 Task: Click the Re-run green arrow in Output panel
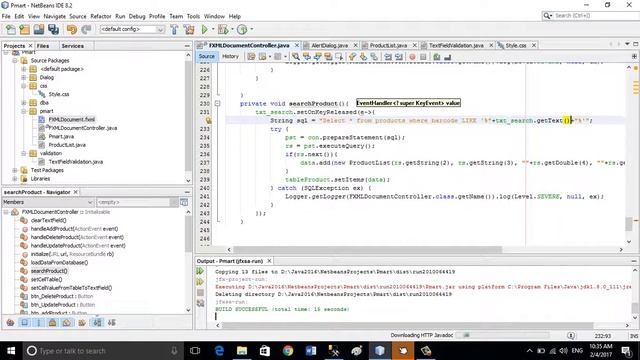[x=200, y=271]
